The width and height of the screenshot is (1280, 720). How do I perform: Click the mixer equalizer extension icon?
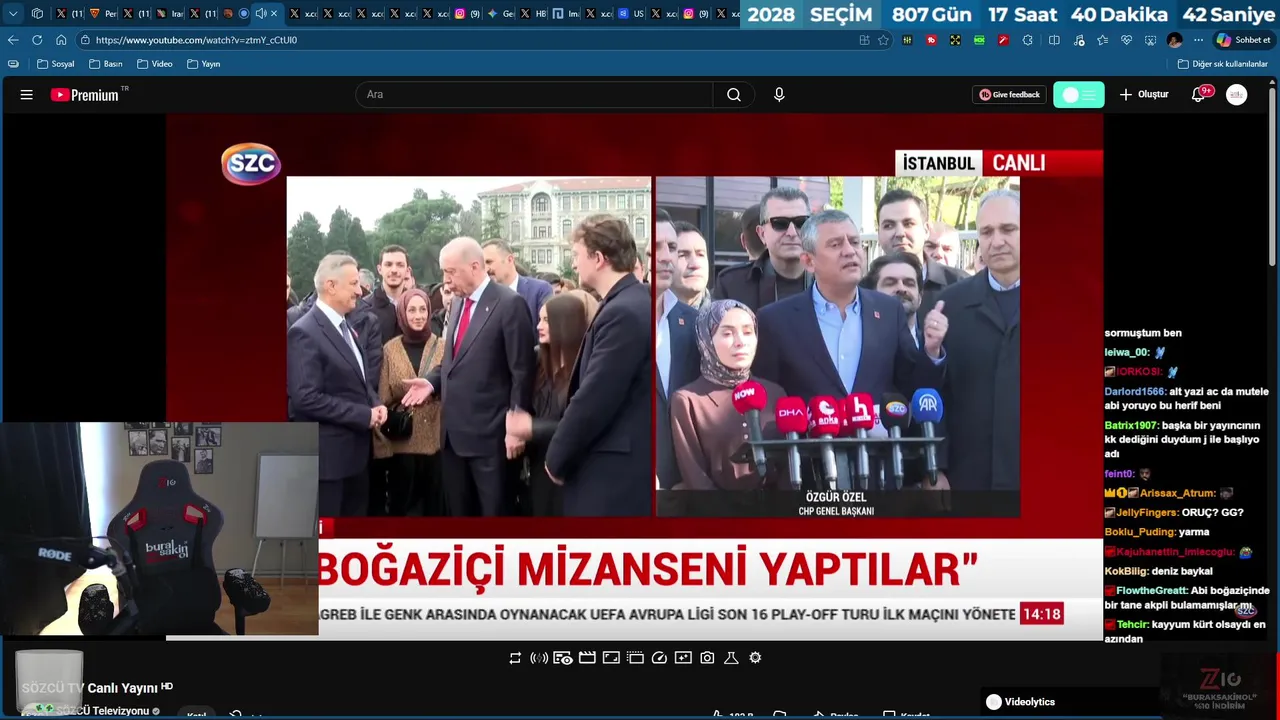[907, 40]
